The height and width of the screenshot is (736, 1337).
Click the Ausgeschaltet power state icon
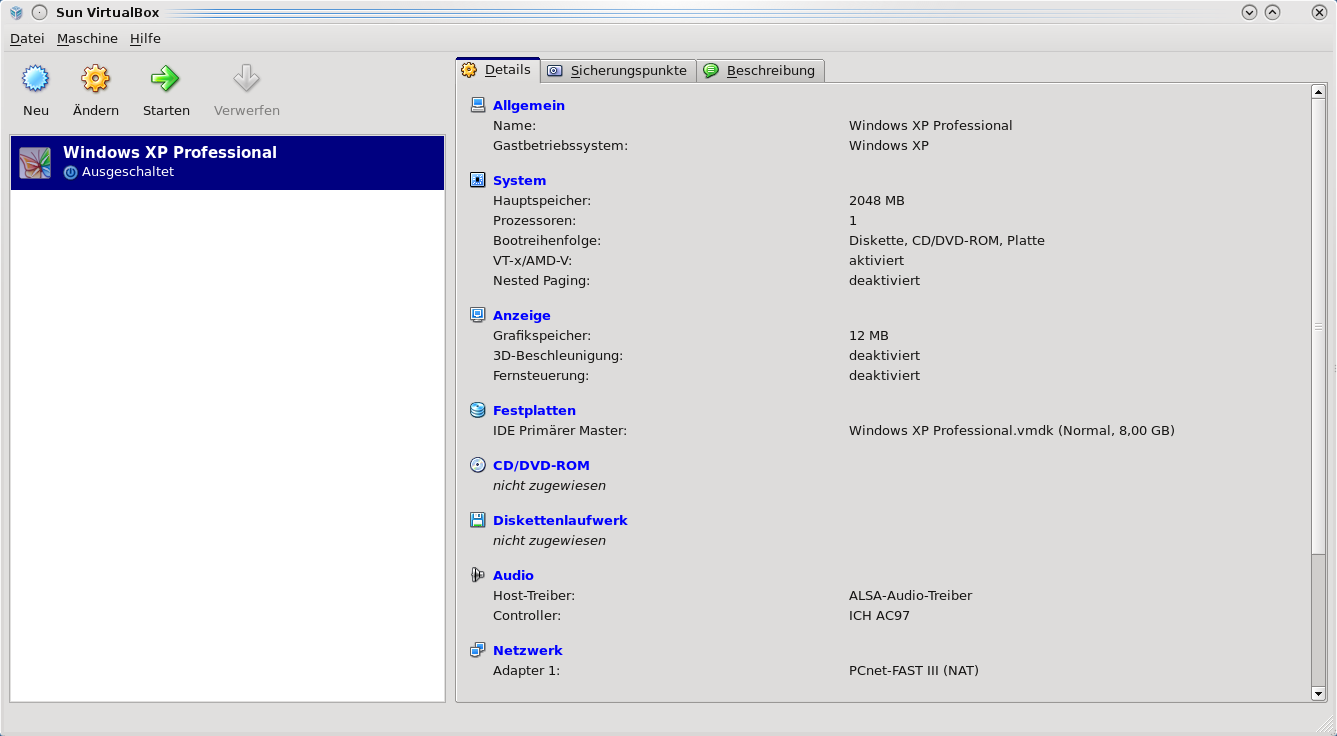[70, 172]
